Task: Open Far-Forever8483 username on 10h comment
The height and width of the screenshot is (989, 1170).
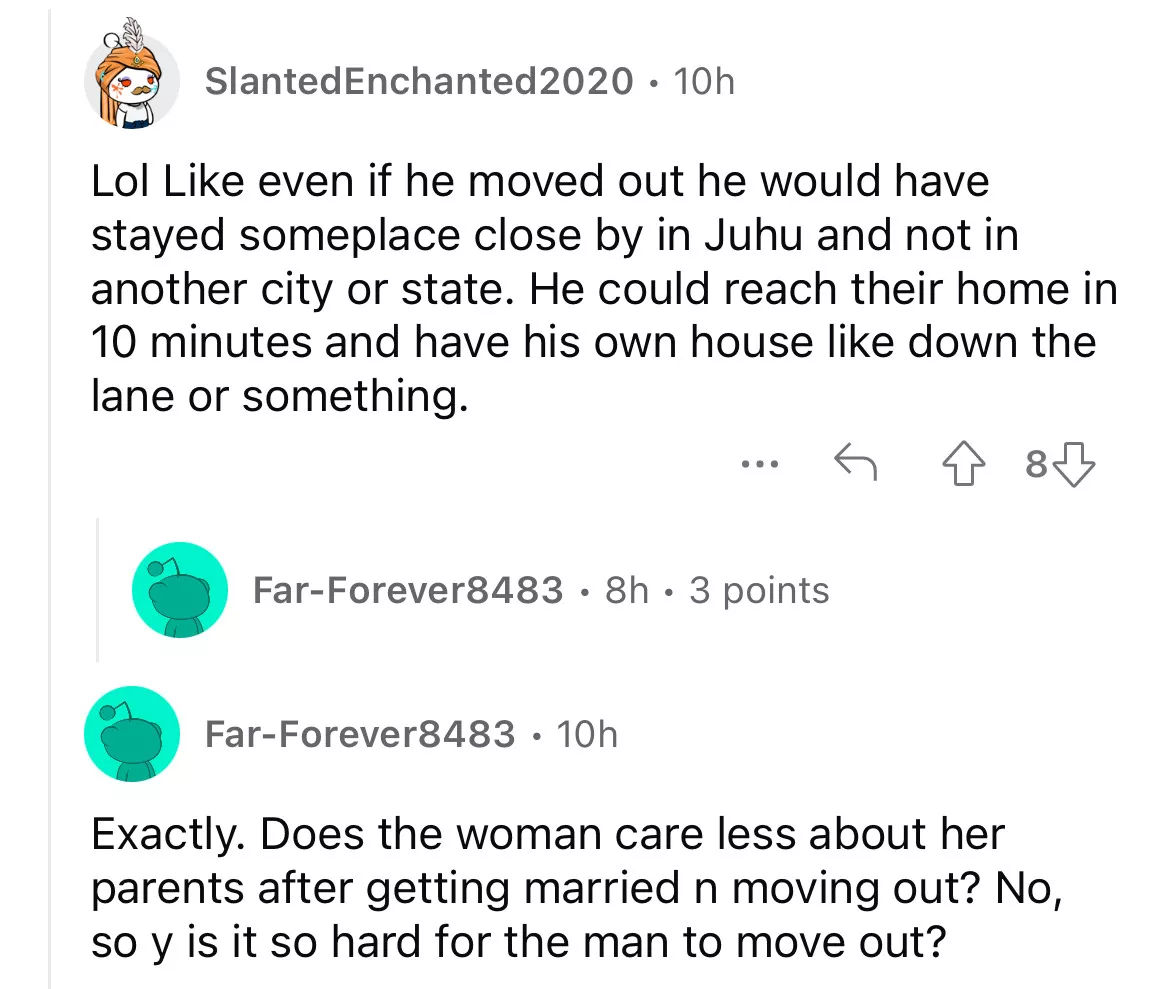Action: (x=360, y=735)
